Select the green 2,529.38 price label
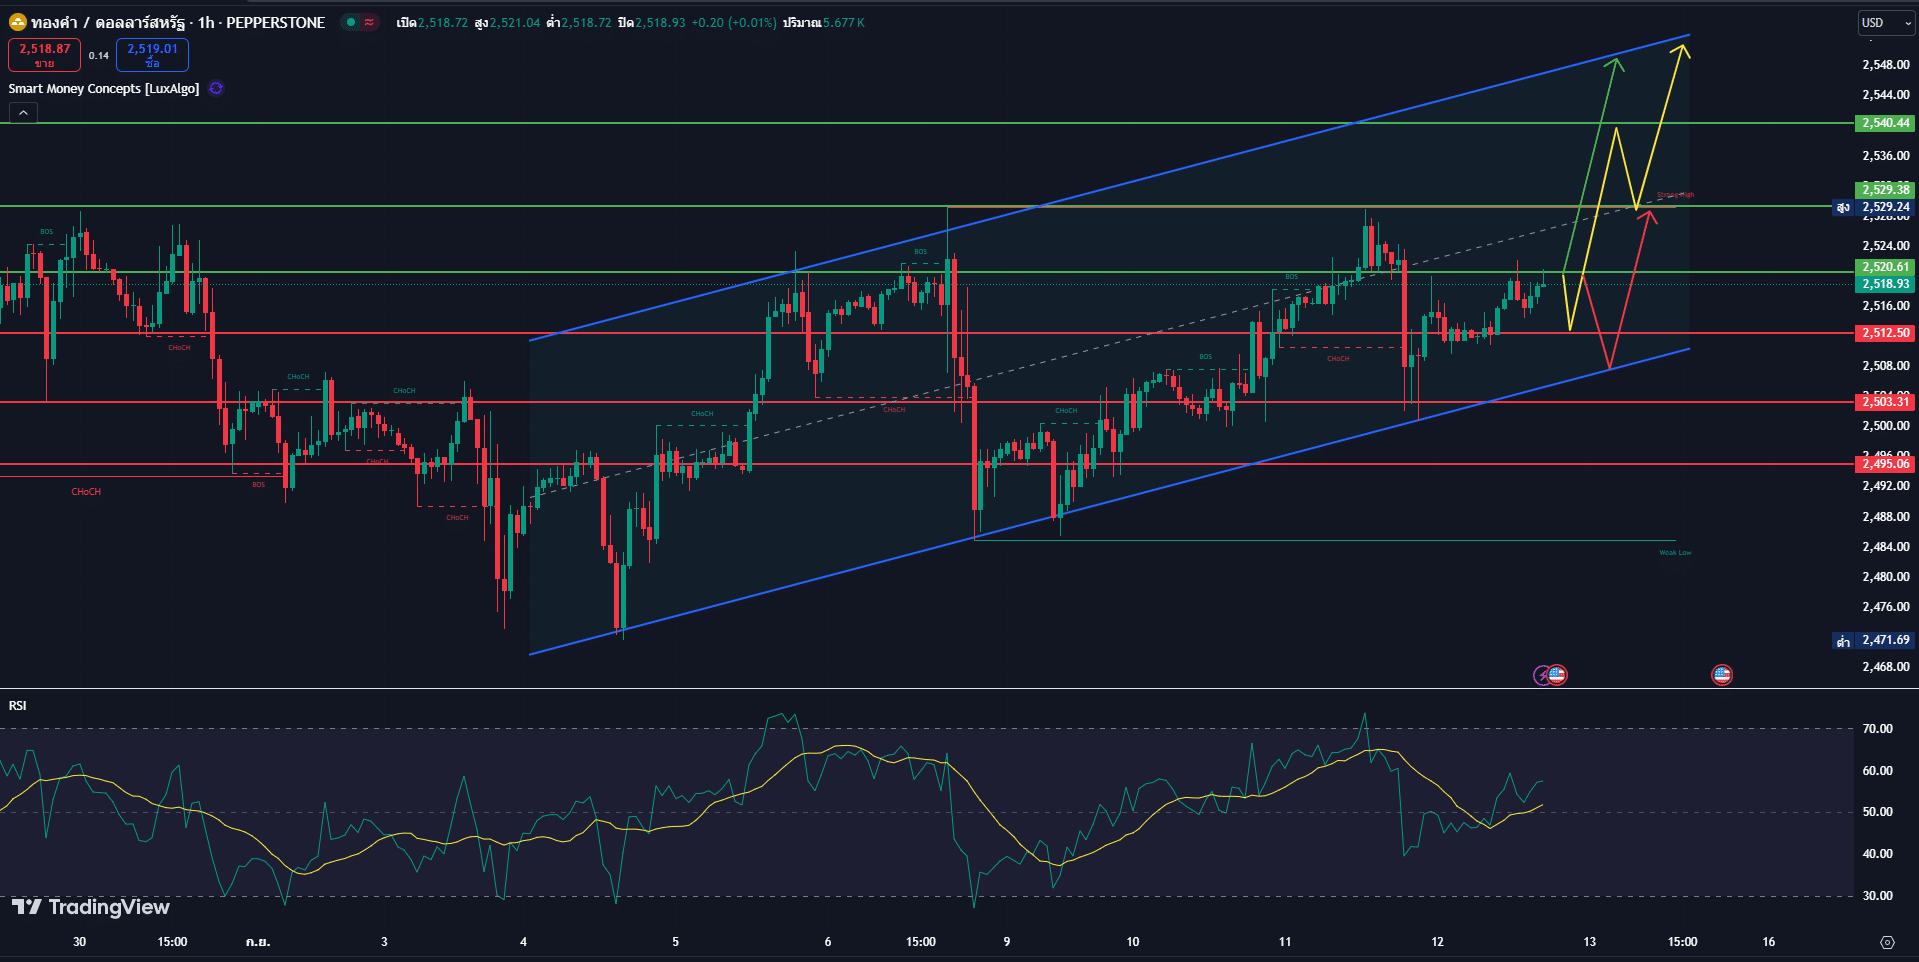This screenshot has width=1919, height=962. 1885,189
